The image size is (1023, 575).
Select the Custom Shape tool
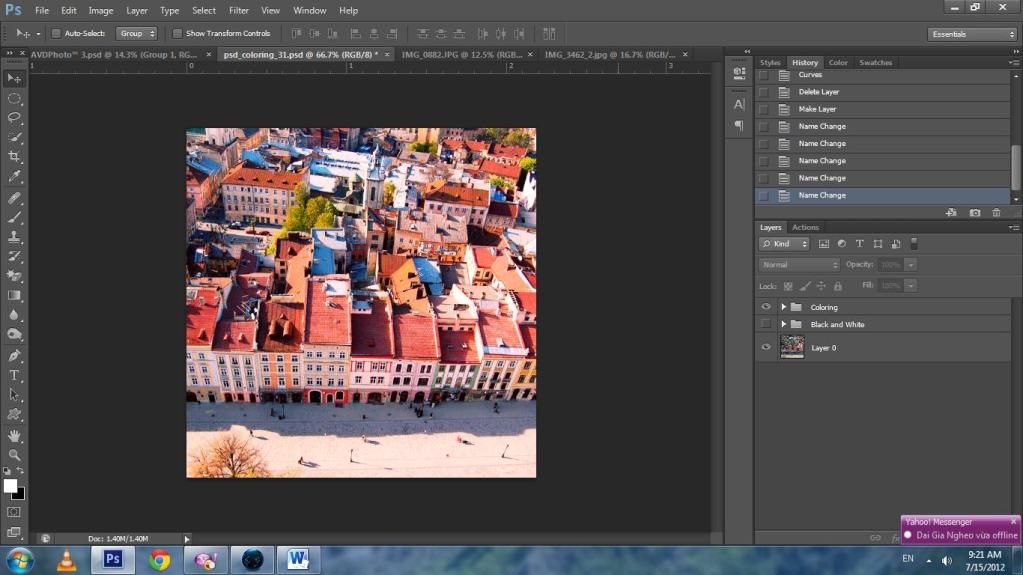(14, 415)
